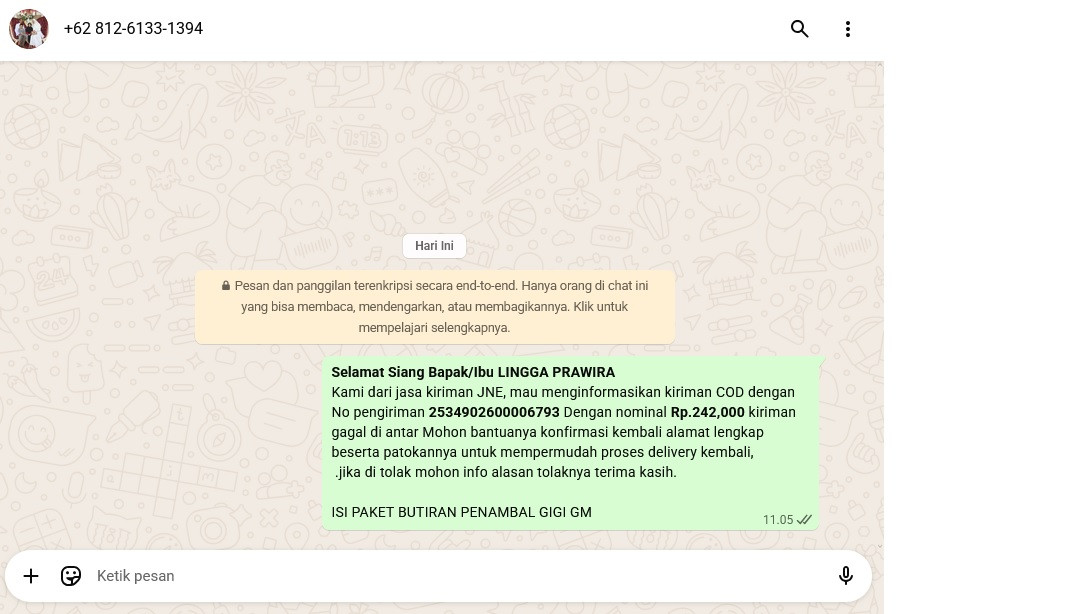Click the lock icon in encryption notice
This screenshot has height=614, width=1087.
[226, 286]
